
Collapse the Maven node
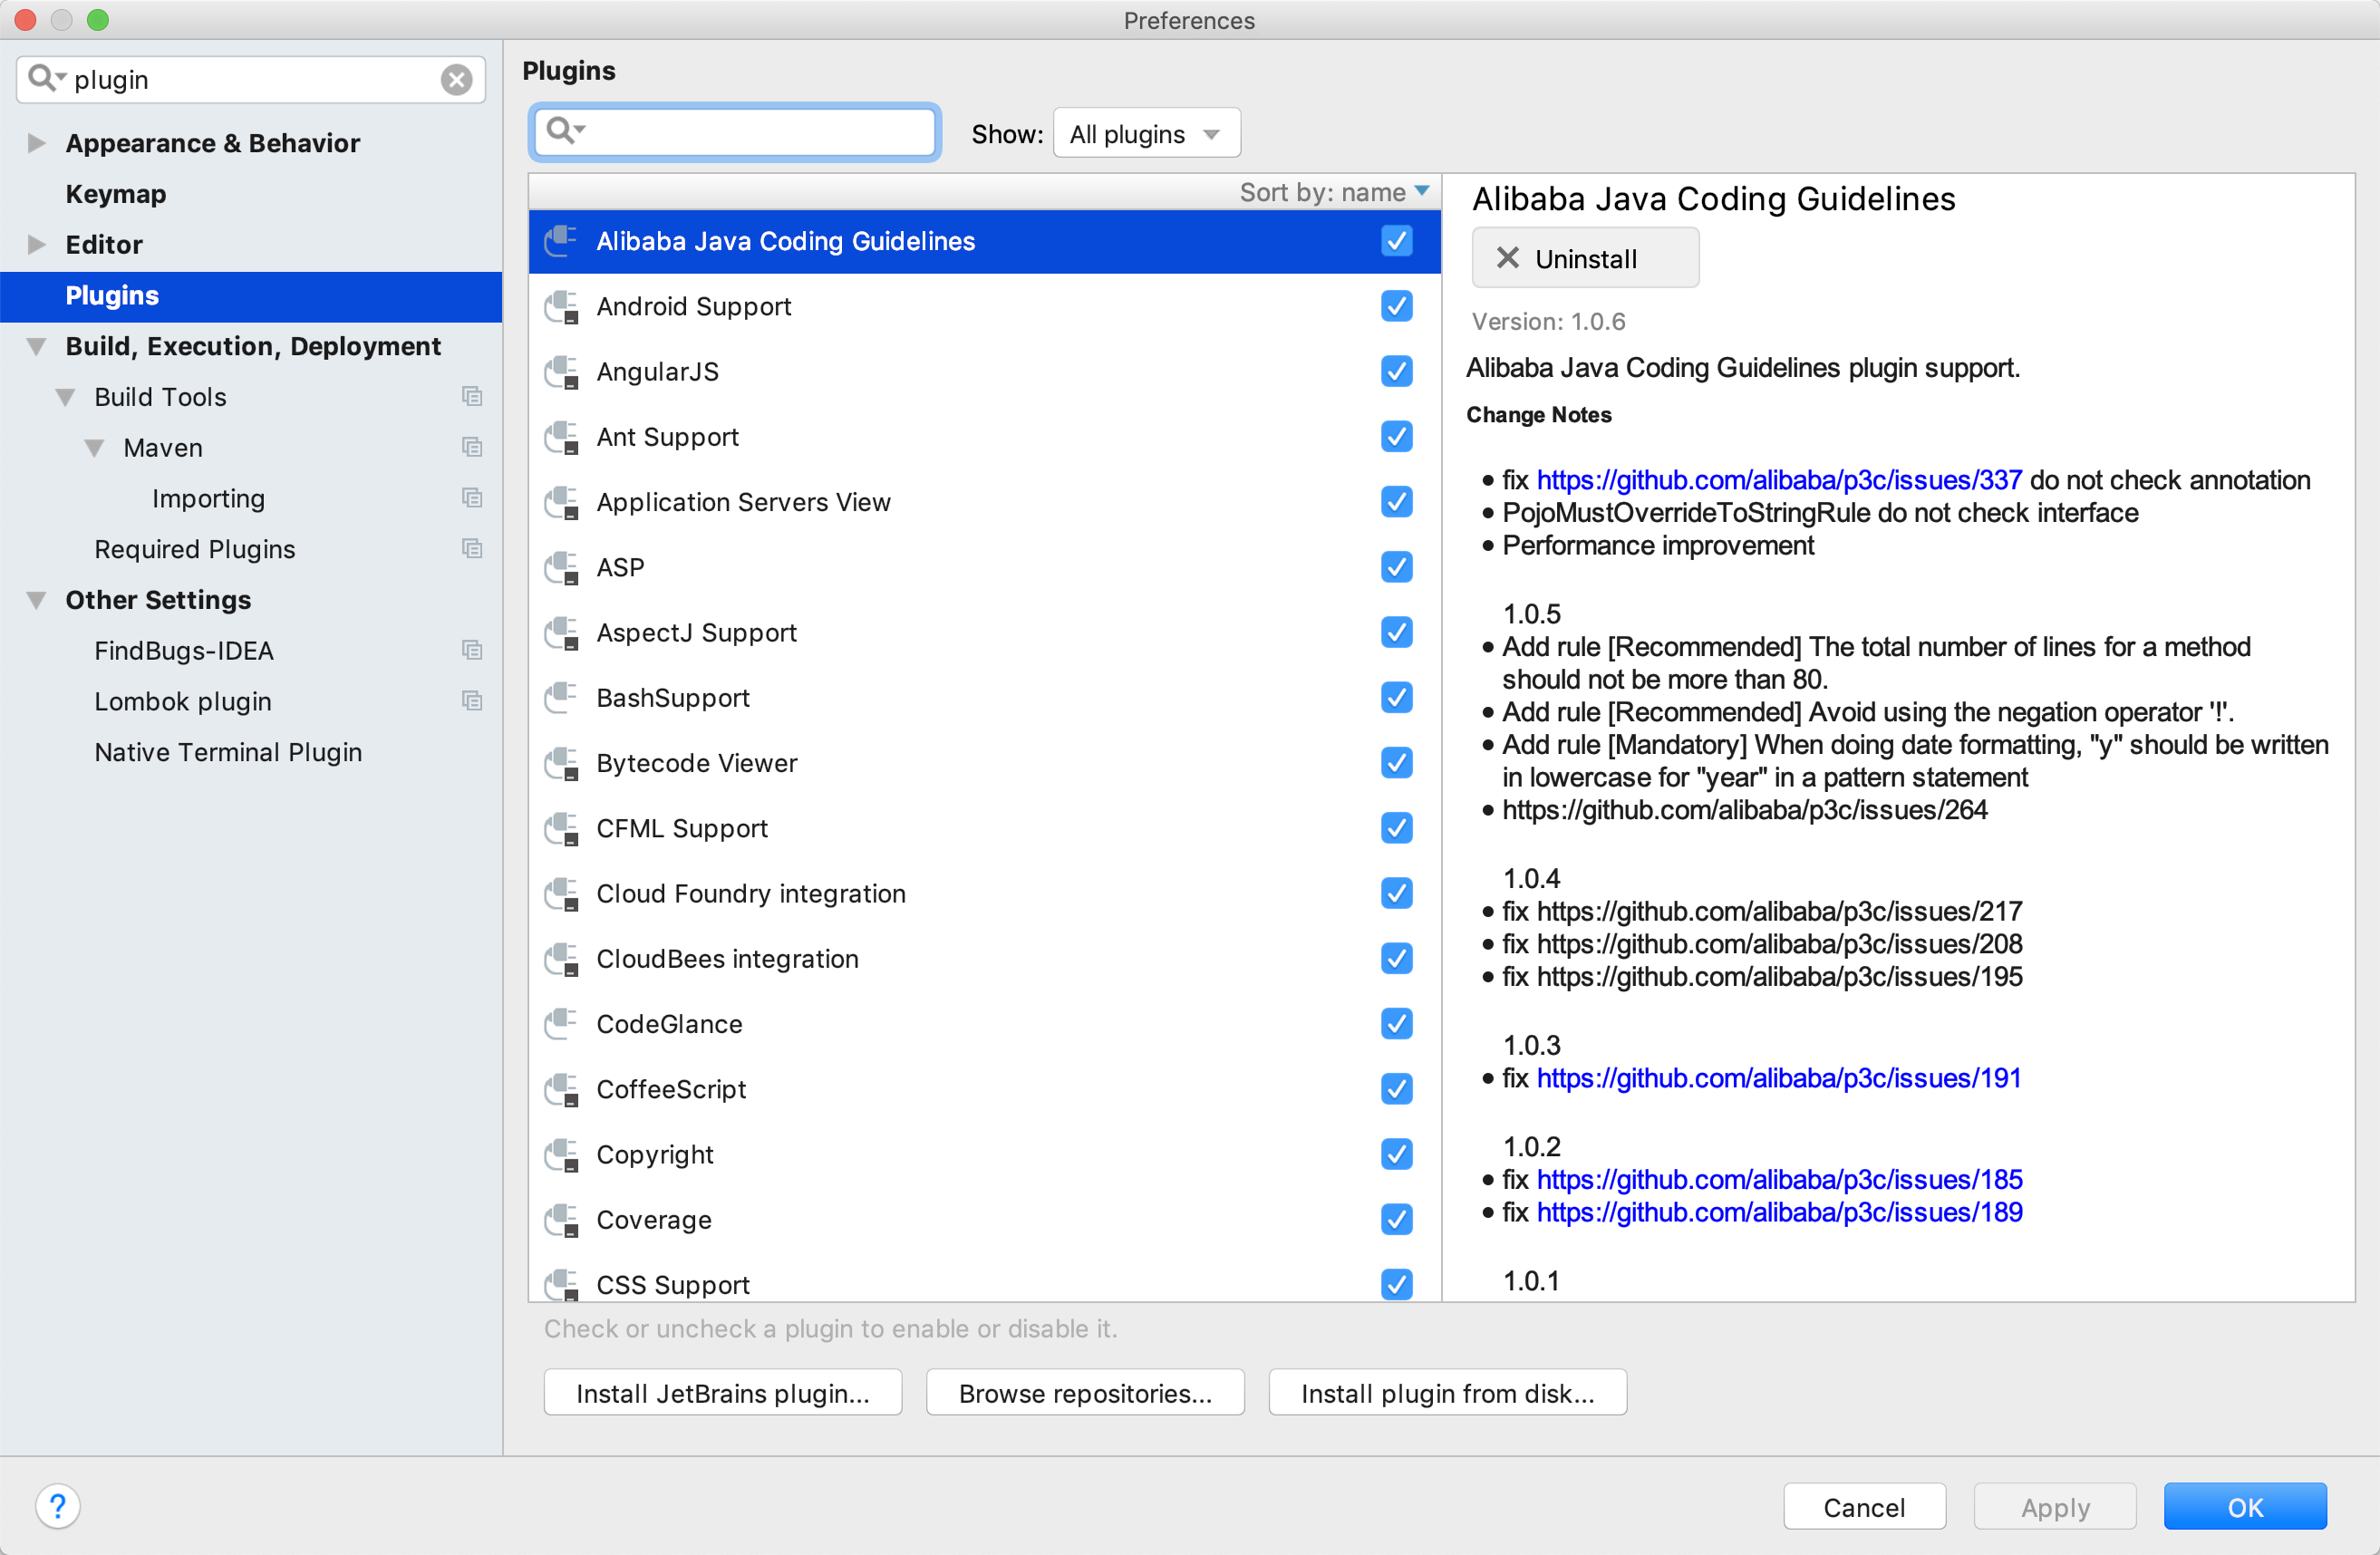pos(94,449)
